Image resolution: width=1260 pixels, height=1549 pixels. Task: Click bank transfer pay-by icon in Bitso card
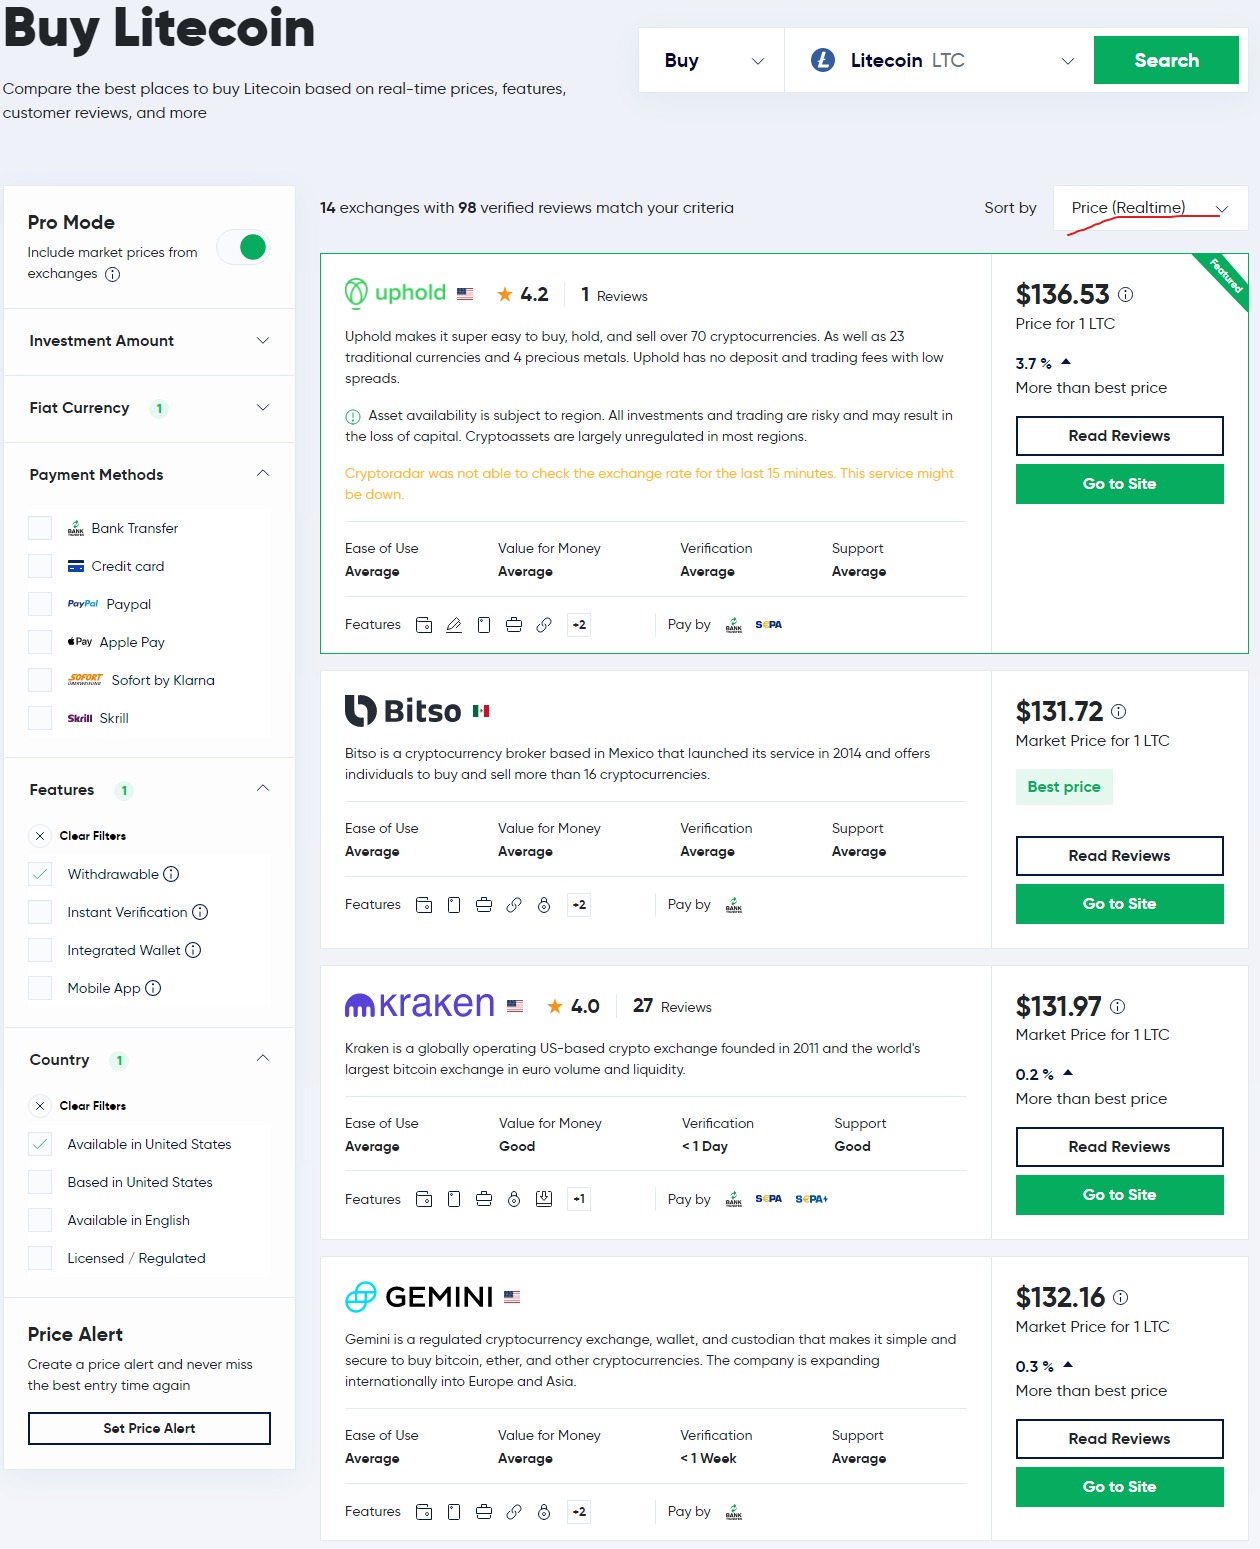734,905
